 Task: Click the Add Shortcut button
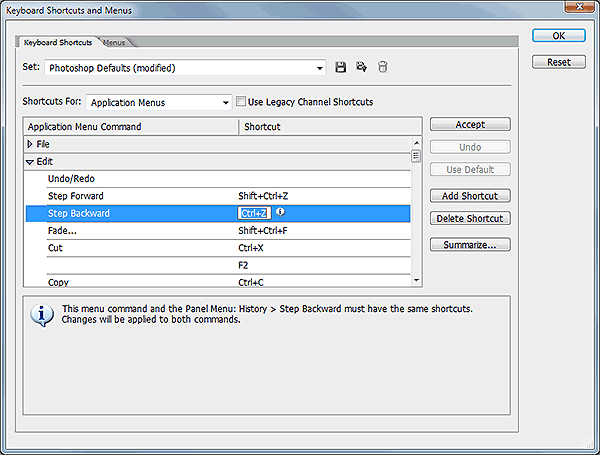(x=470, y=196)
